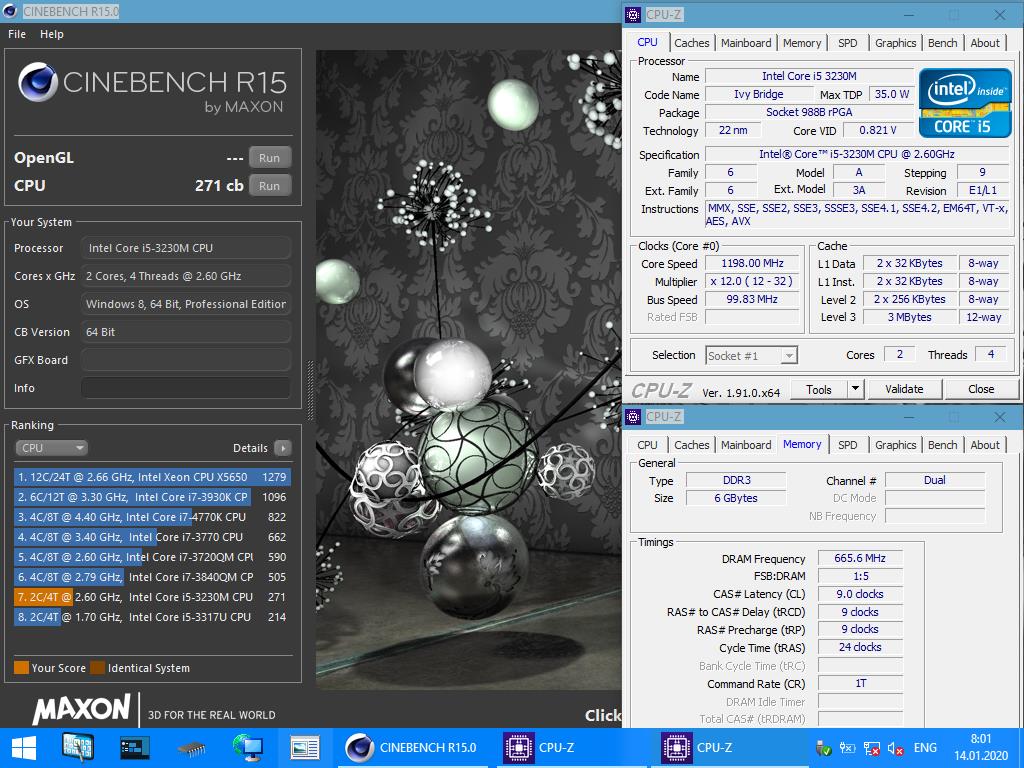This screenshot has height=768, width=1024.
Task: Switch to CPU tab in lower CPU-Z
Action: (647, 445)
